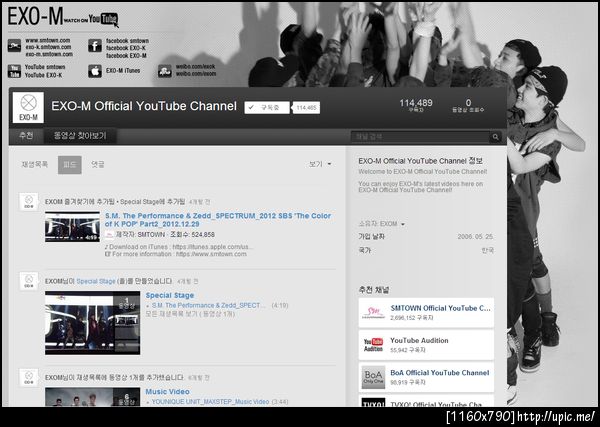Click the Special Stage link in feed entry text
This screenshot has height=427, width=600.
tap(96, 281)
